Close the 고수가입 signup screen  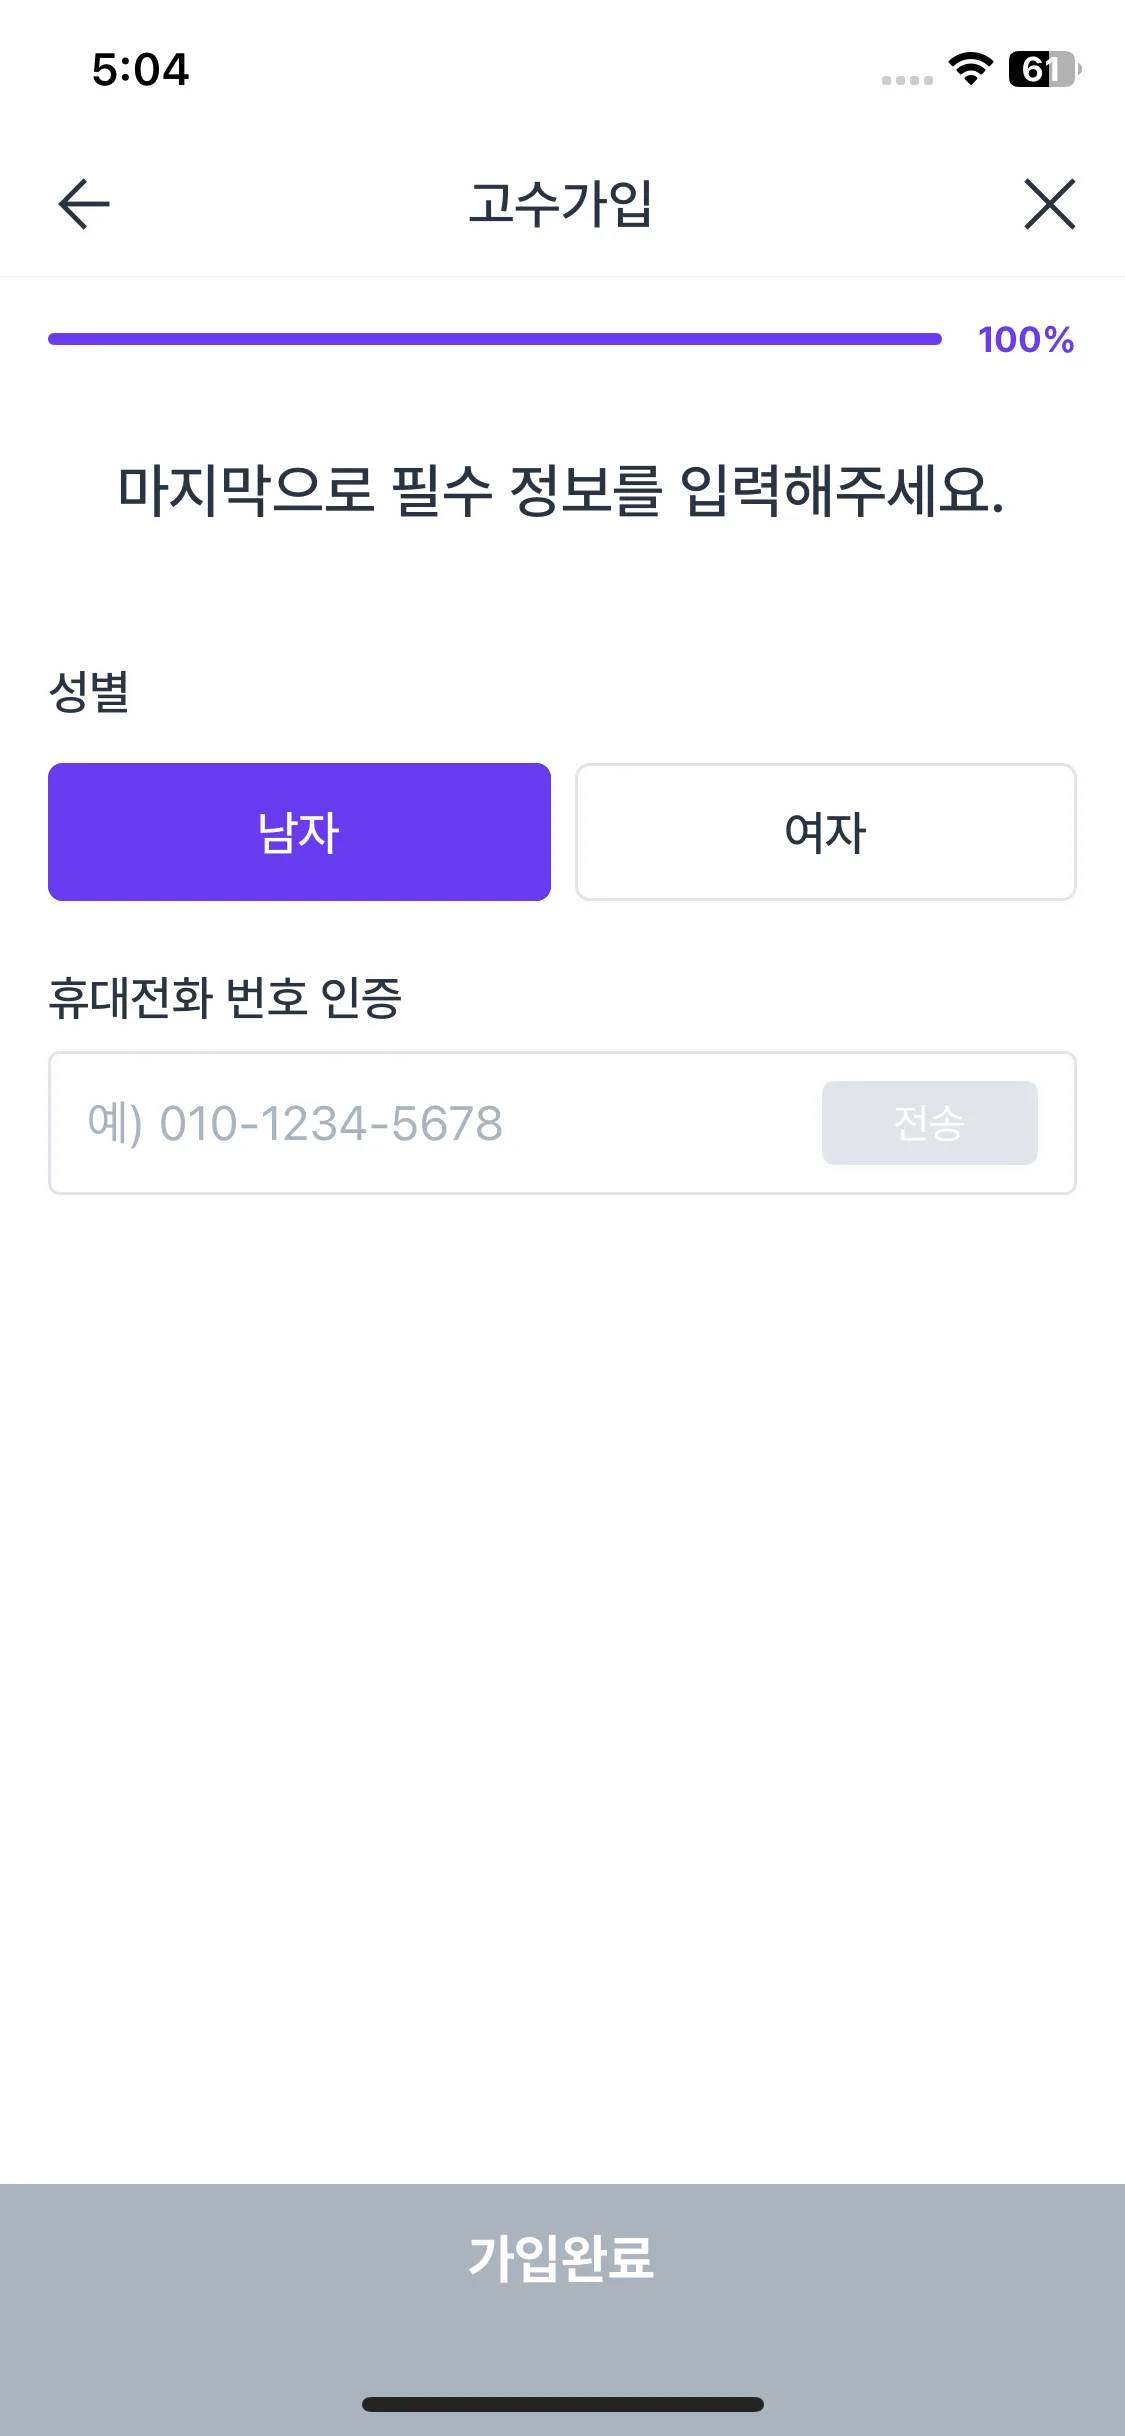(1049, 204)
